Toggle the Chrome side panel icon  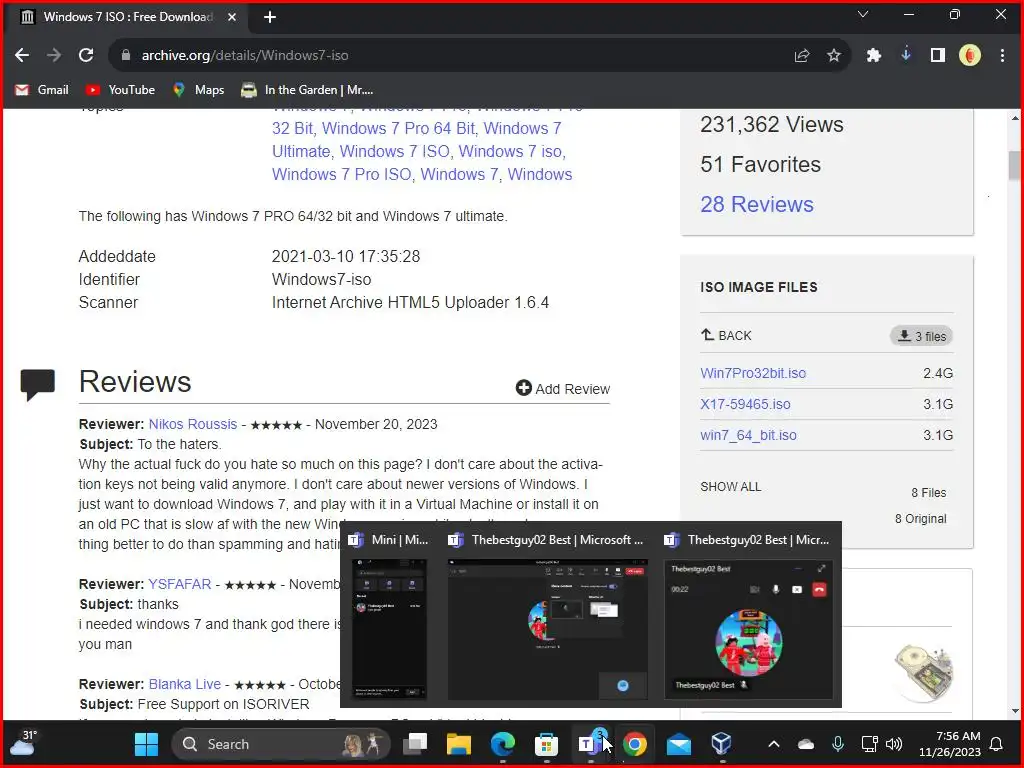click(938, 56)
